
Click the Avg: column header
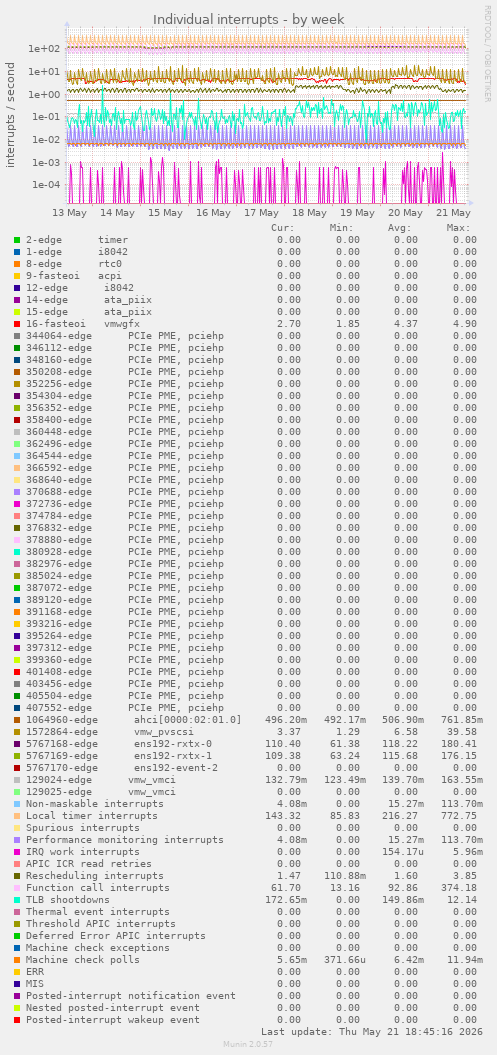point(399,227)
